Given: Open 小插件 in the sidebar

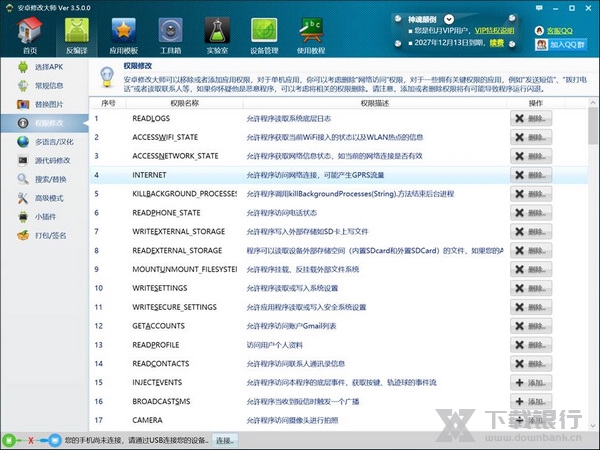Looking at the screenshot, I should pos(44,217).
